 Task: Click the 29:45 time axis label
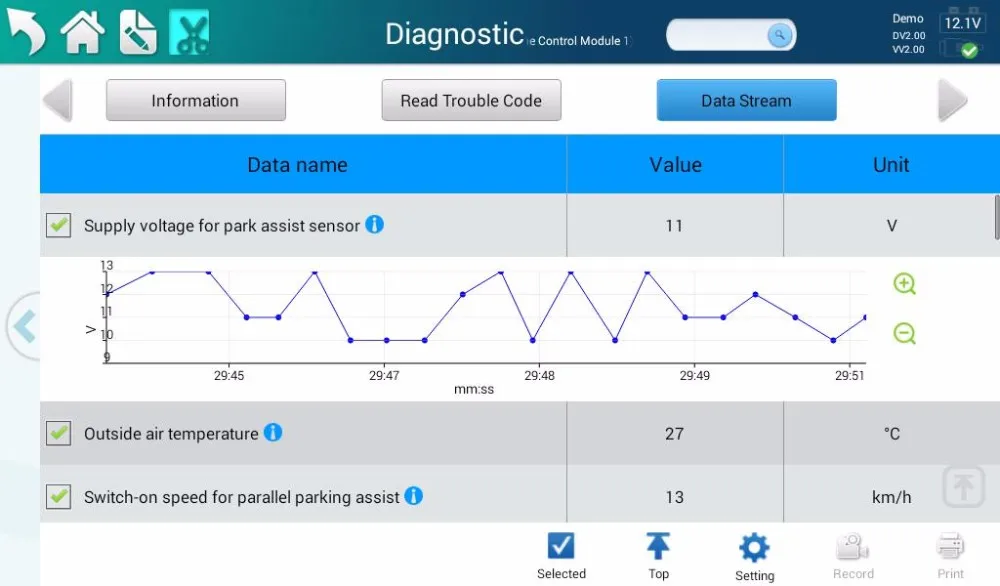point(229,376)
